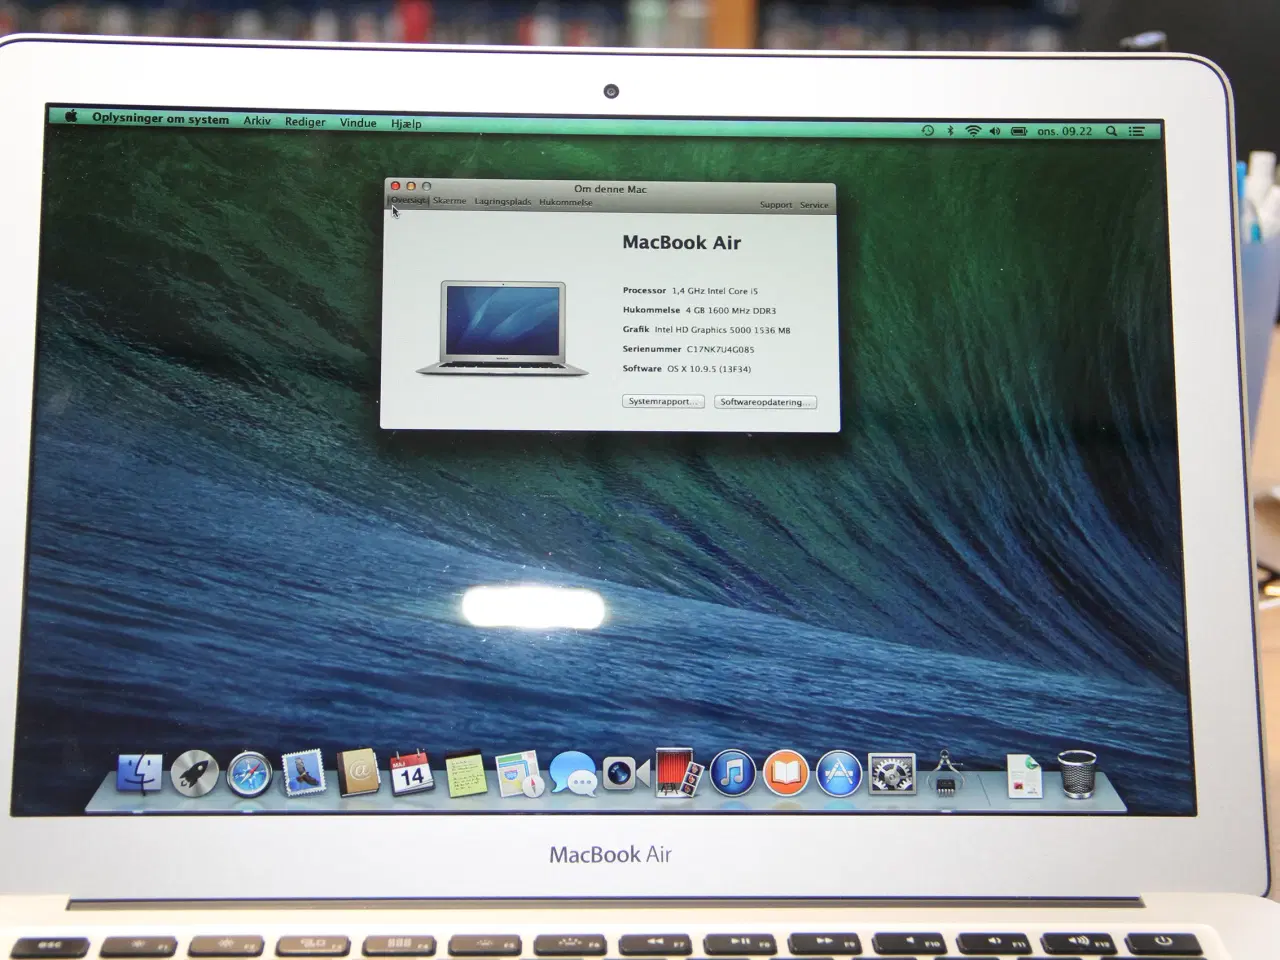Click Time Machine menu bar icon
Screen dimensions: 1280x960
928,131
